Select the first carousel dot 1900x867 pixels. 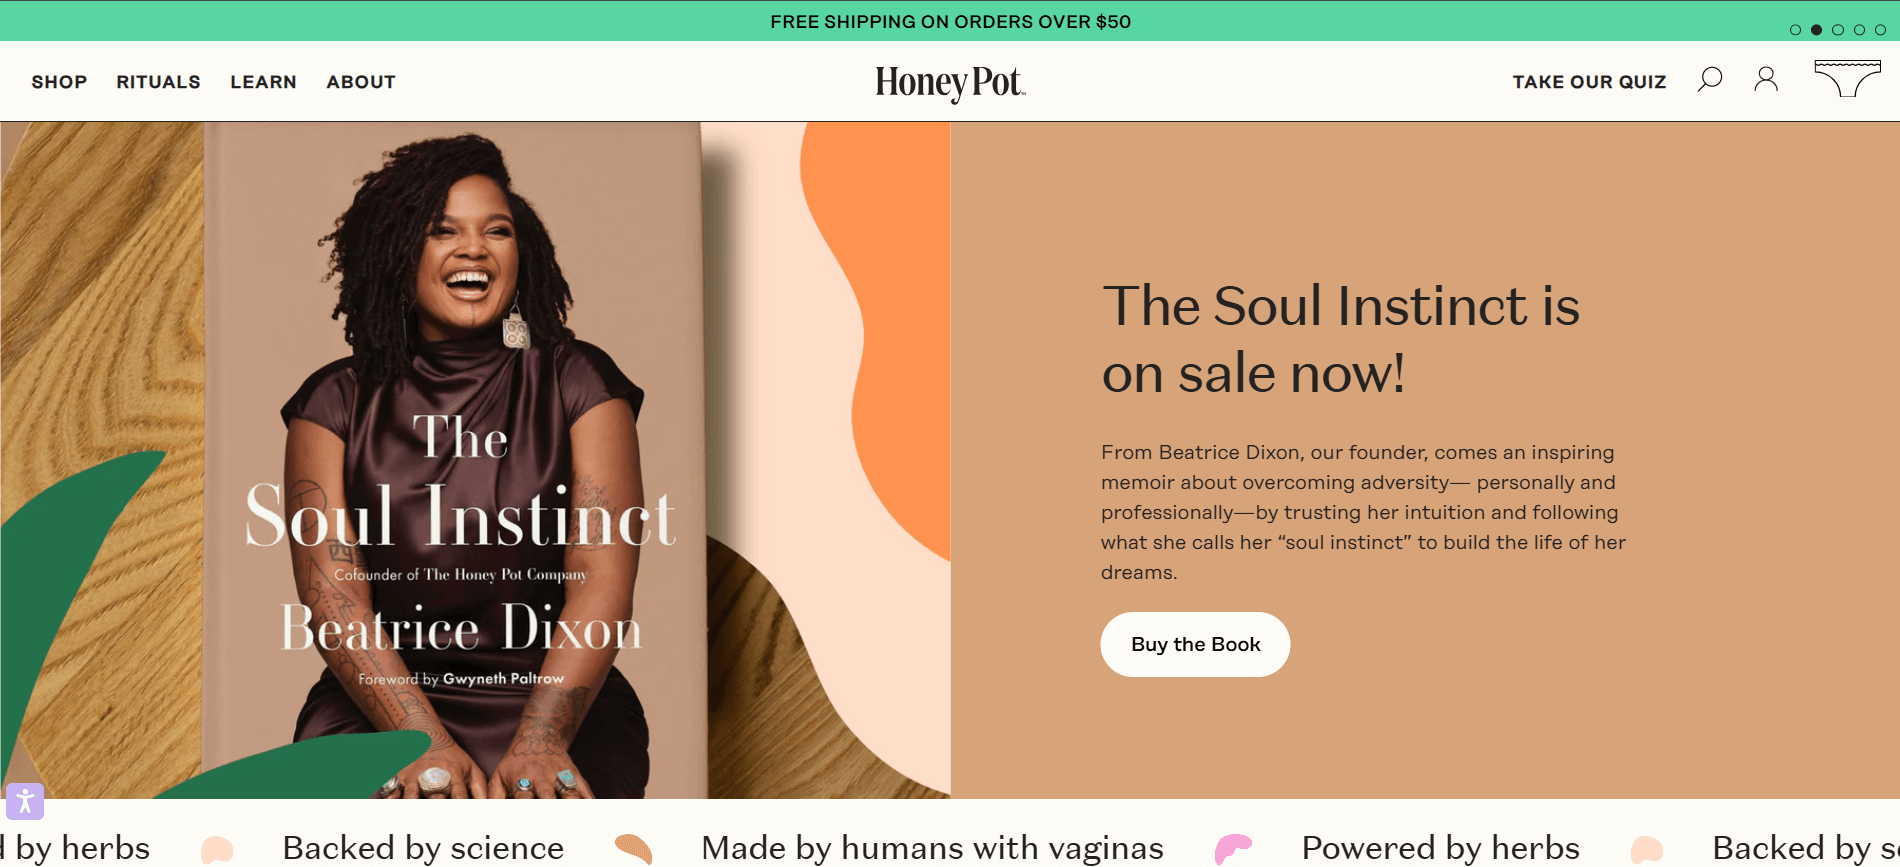[1795, 30]
